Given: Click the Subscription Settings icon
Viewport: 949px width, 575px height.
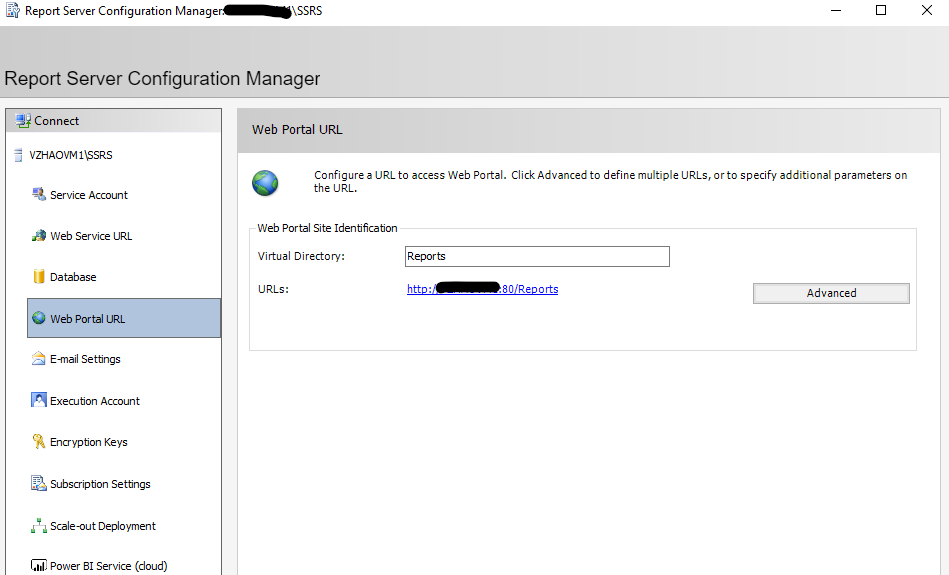Looking at the screenshot, I should (39, 483).
